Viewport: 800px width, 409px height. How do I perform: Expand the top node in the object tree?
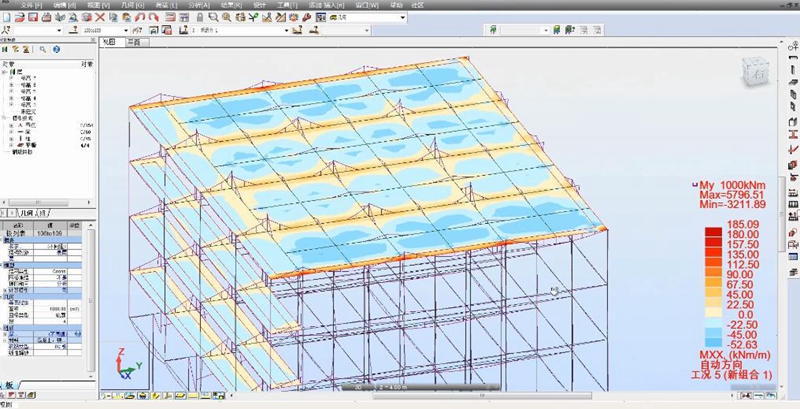tap(6, 71)
